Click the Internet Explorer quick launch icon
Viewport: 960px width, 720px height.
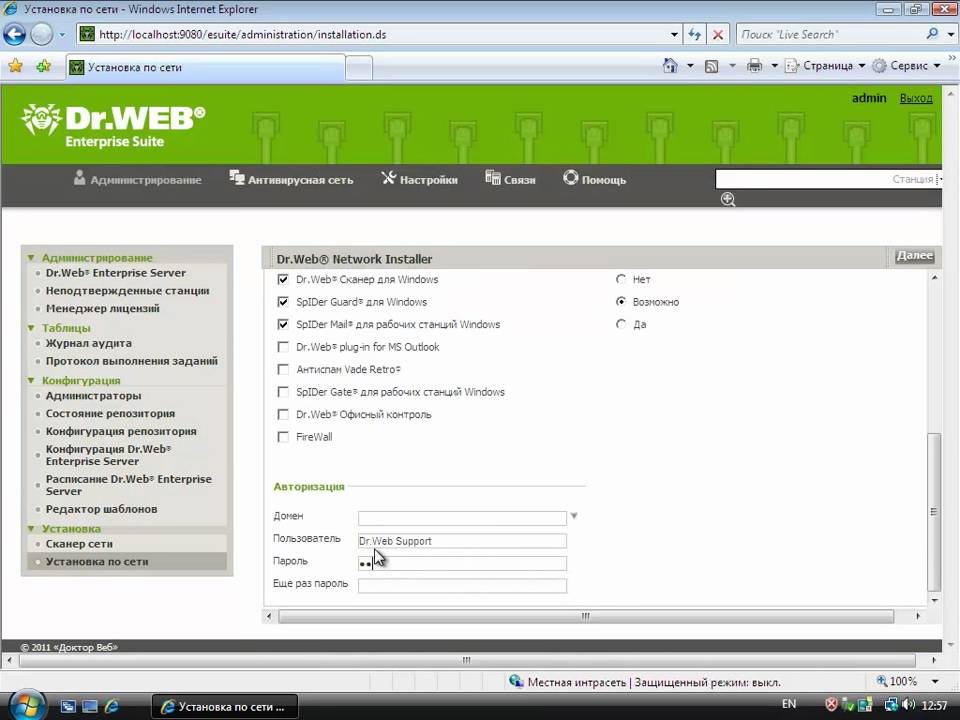pos(111,707)
